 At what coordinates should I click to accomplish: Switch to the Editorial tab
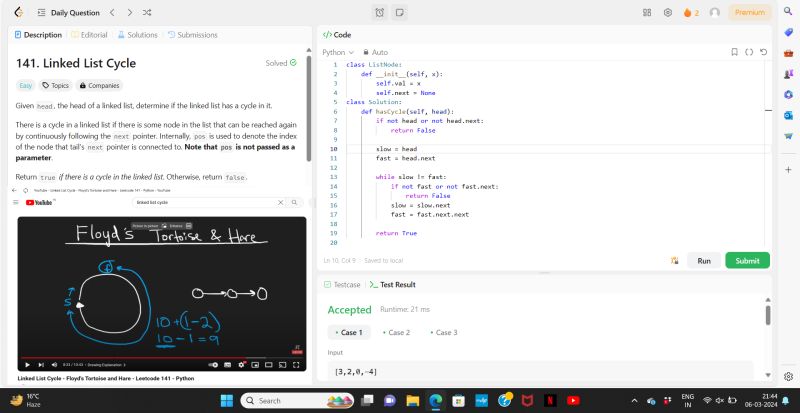pos(89,35)
